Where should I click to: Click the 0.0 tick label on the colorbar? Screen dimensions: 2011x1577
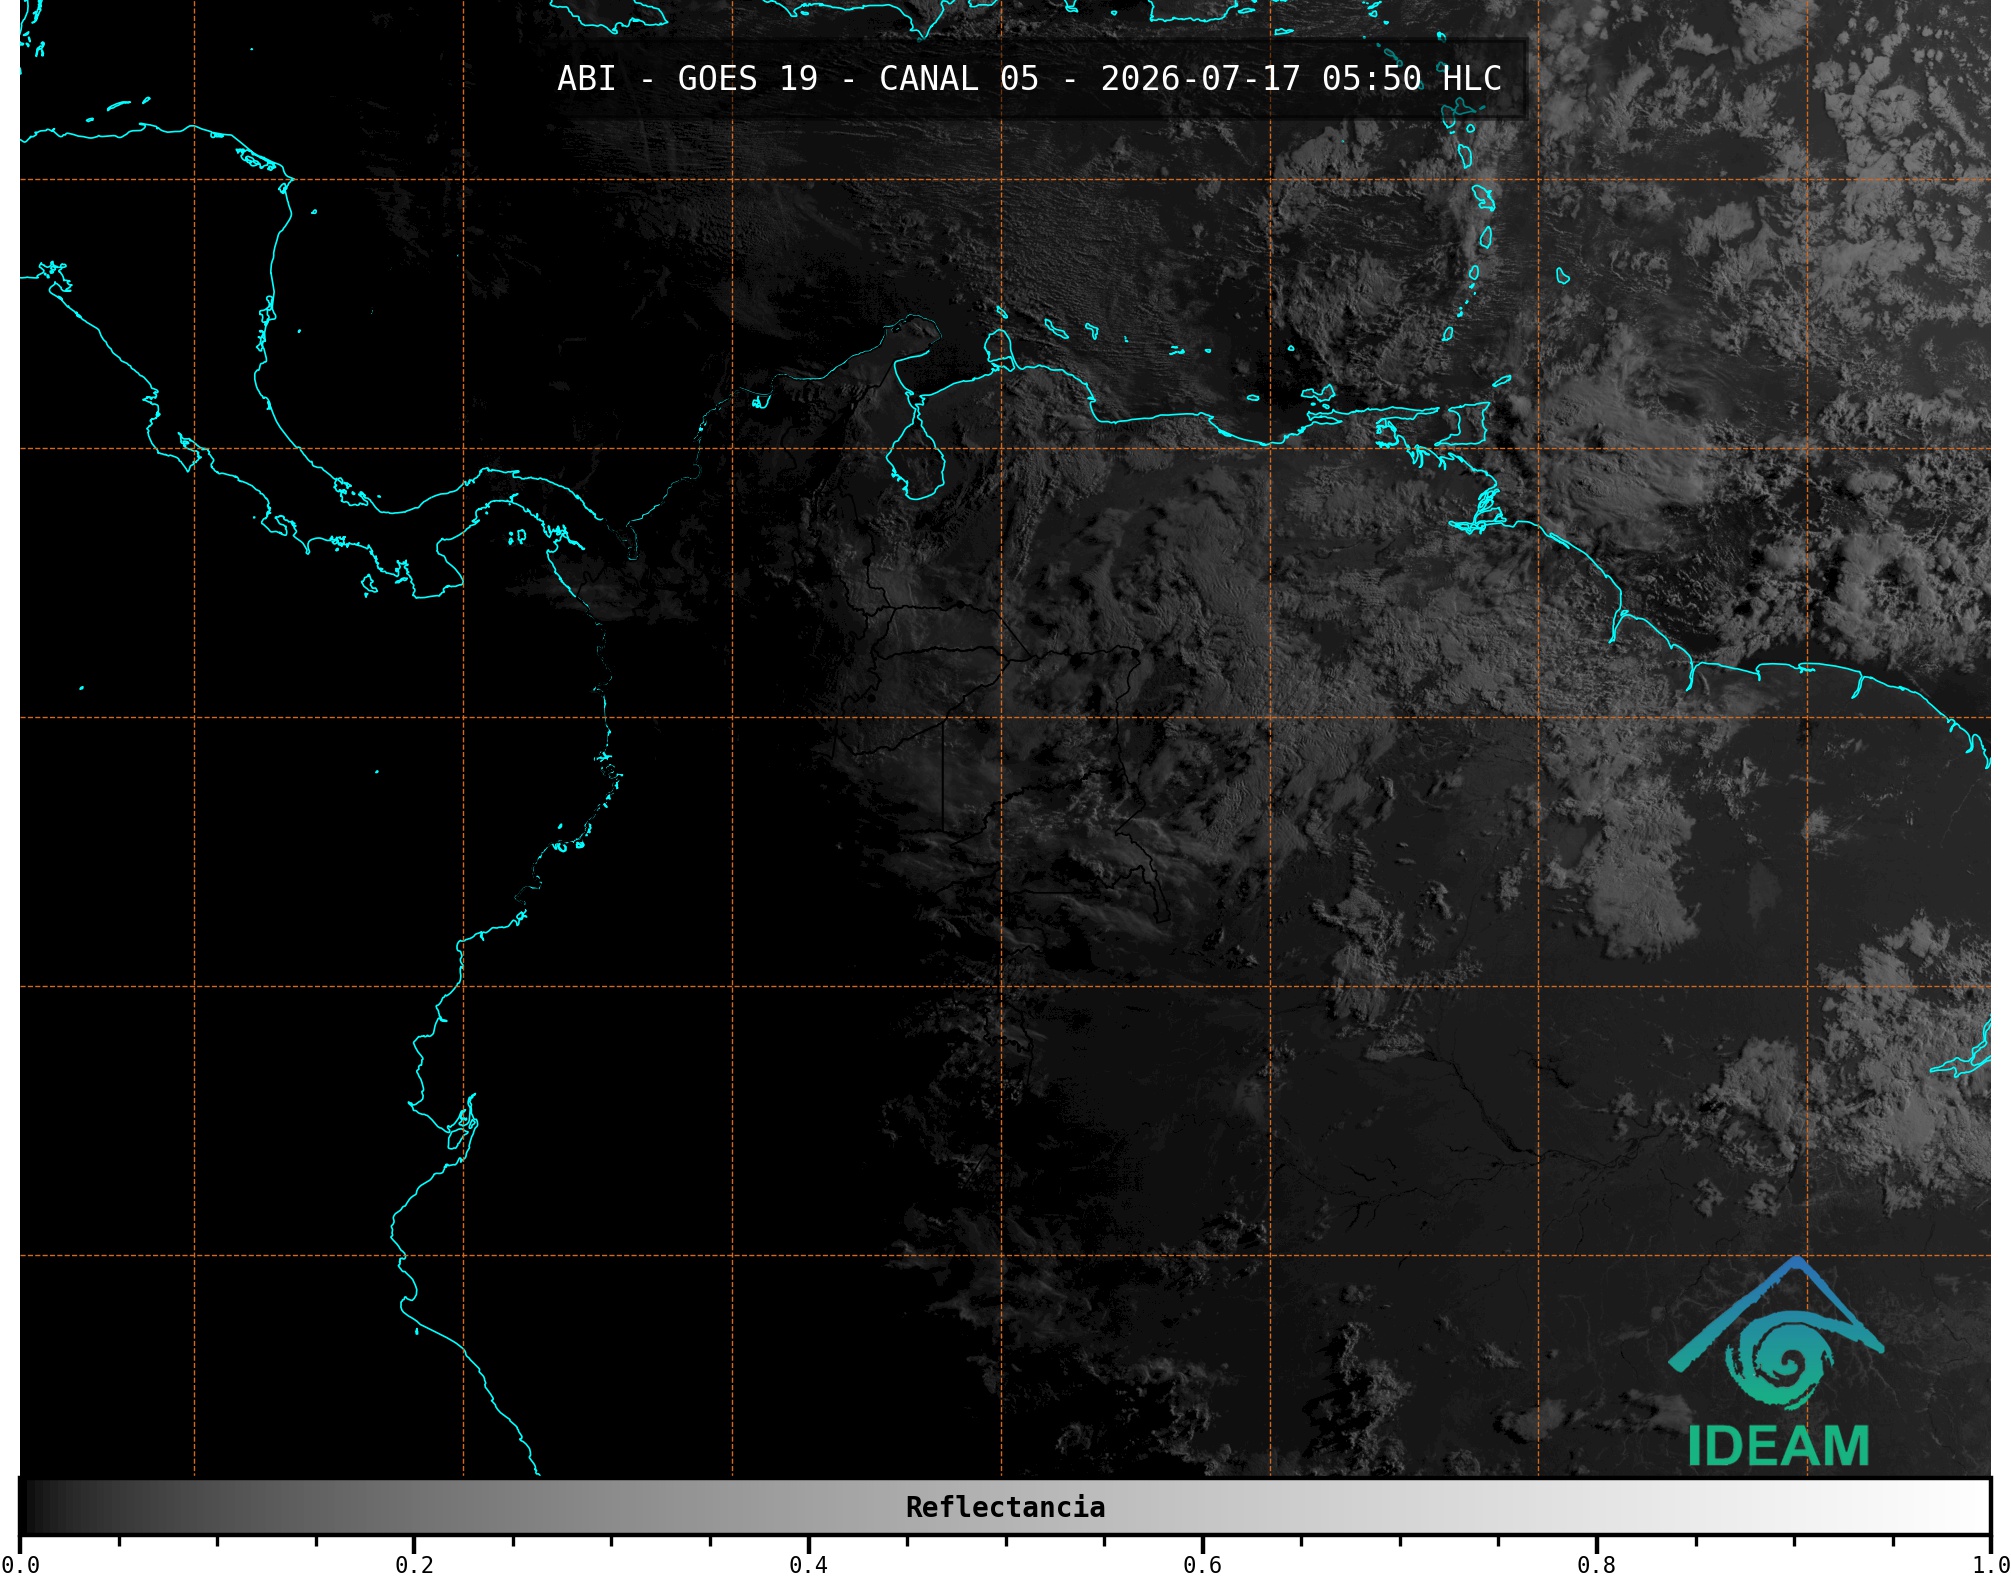(21, 1565)
